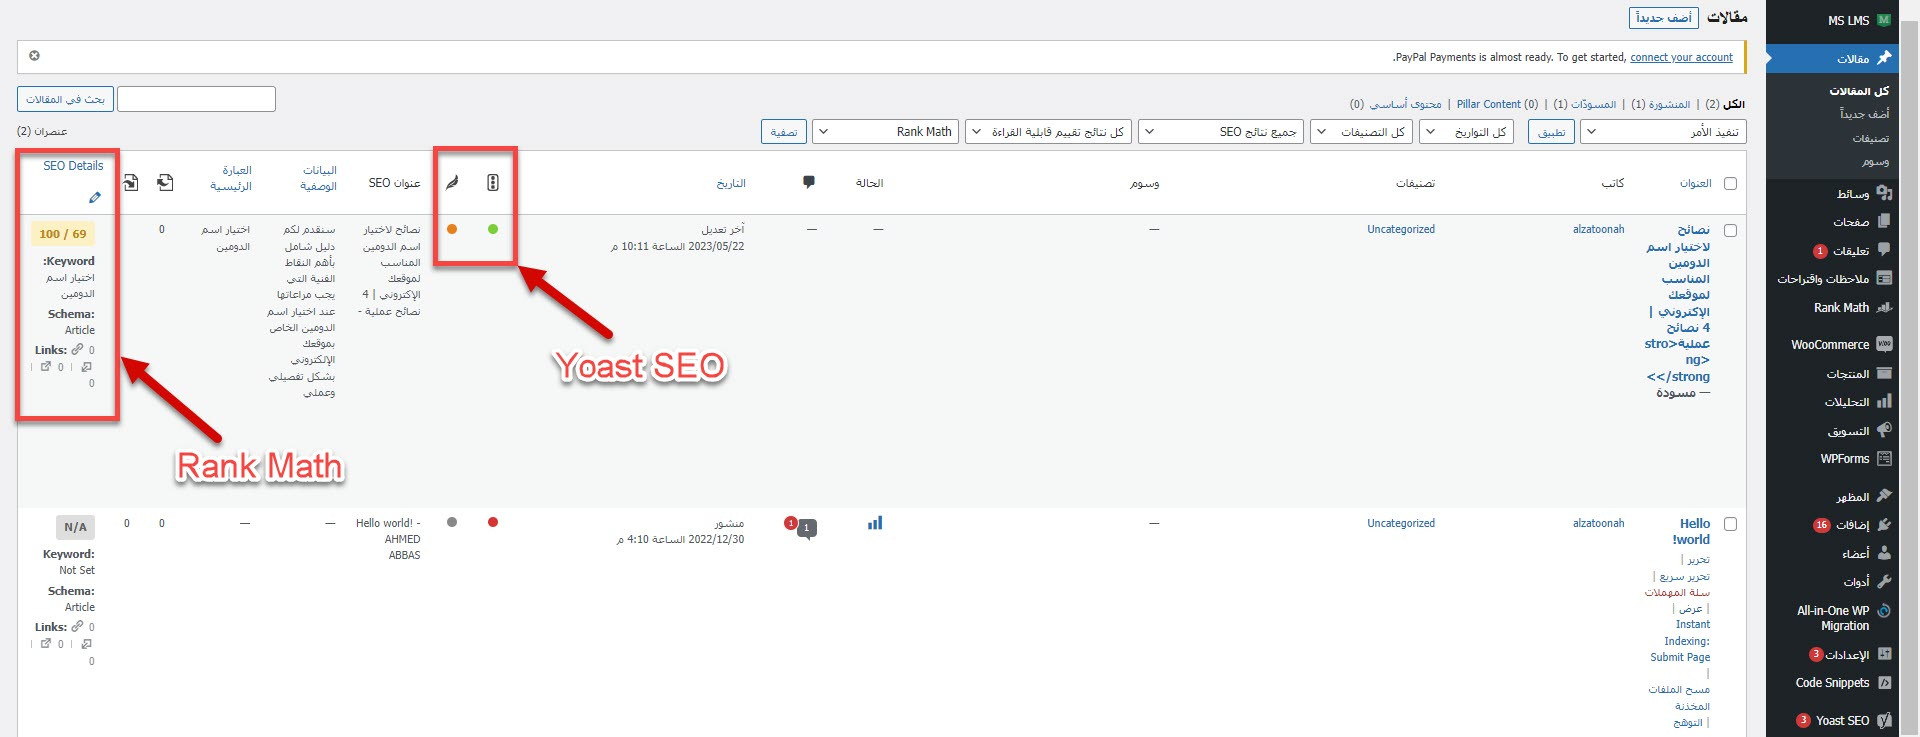Open كل المقالات submenu item
The height and width of the screenshot is (737, 1920).
click(x=1859, y=91)
